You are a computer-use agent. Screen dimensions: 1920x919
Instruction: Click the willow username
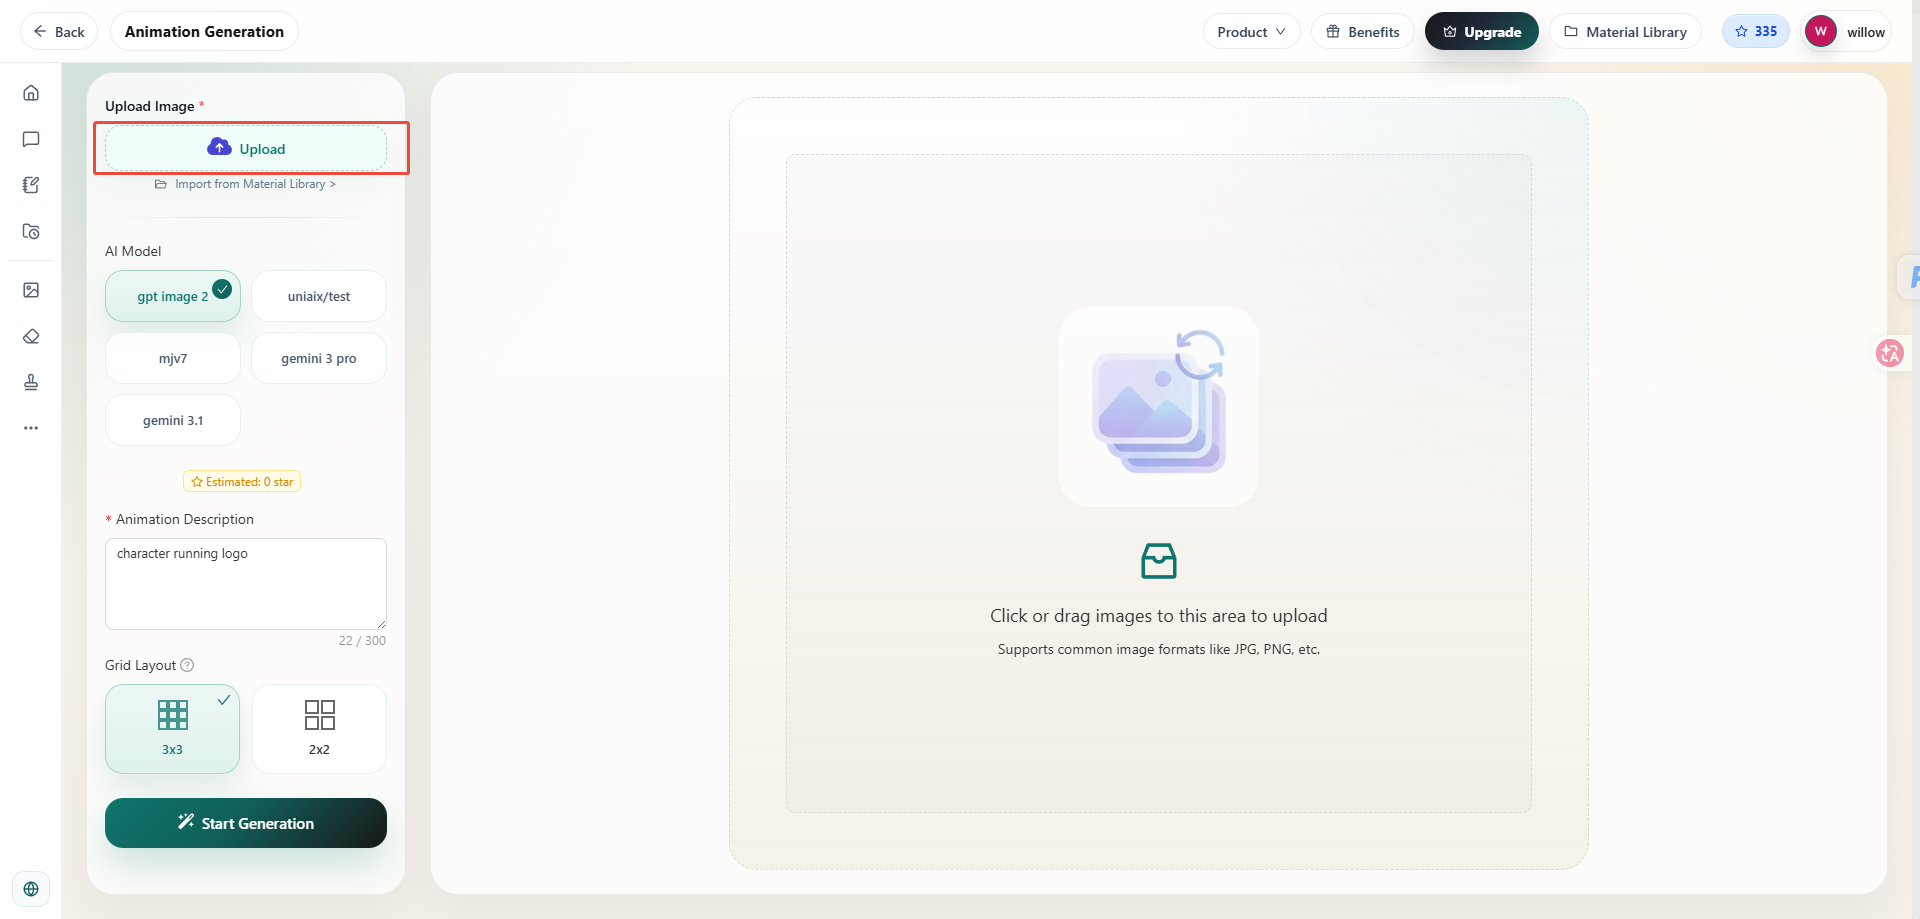[1865, 32]
